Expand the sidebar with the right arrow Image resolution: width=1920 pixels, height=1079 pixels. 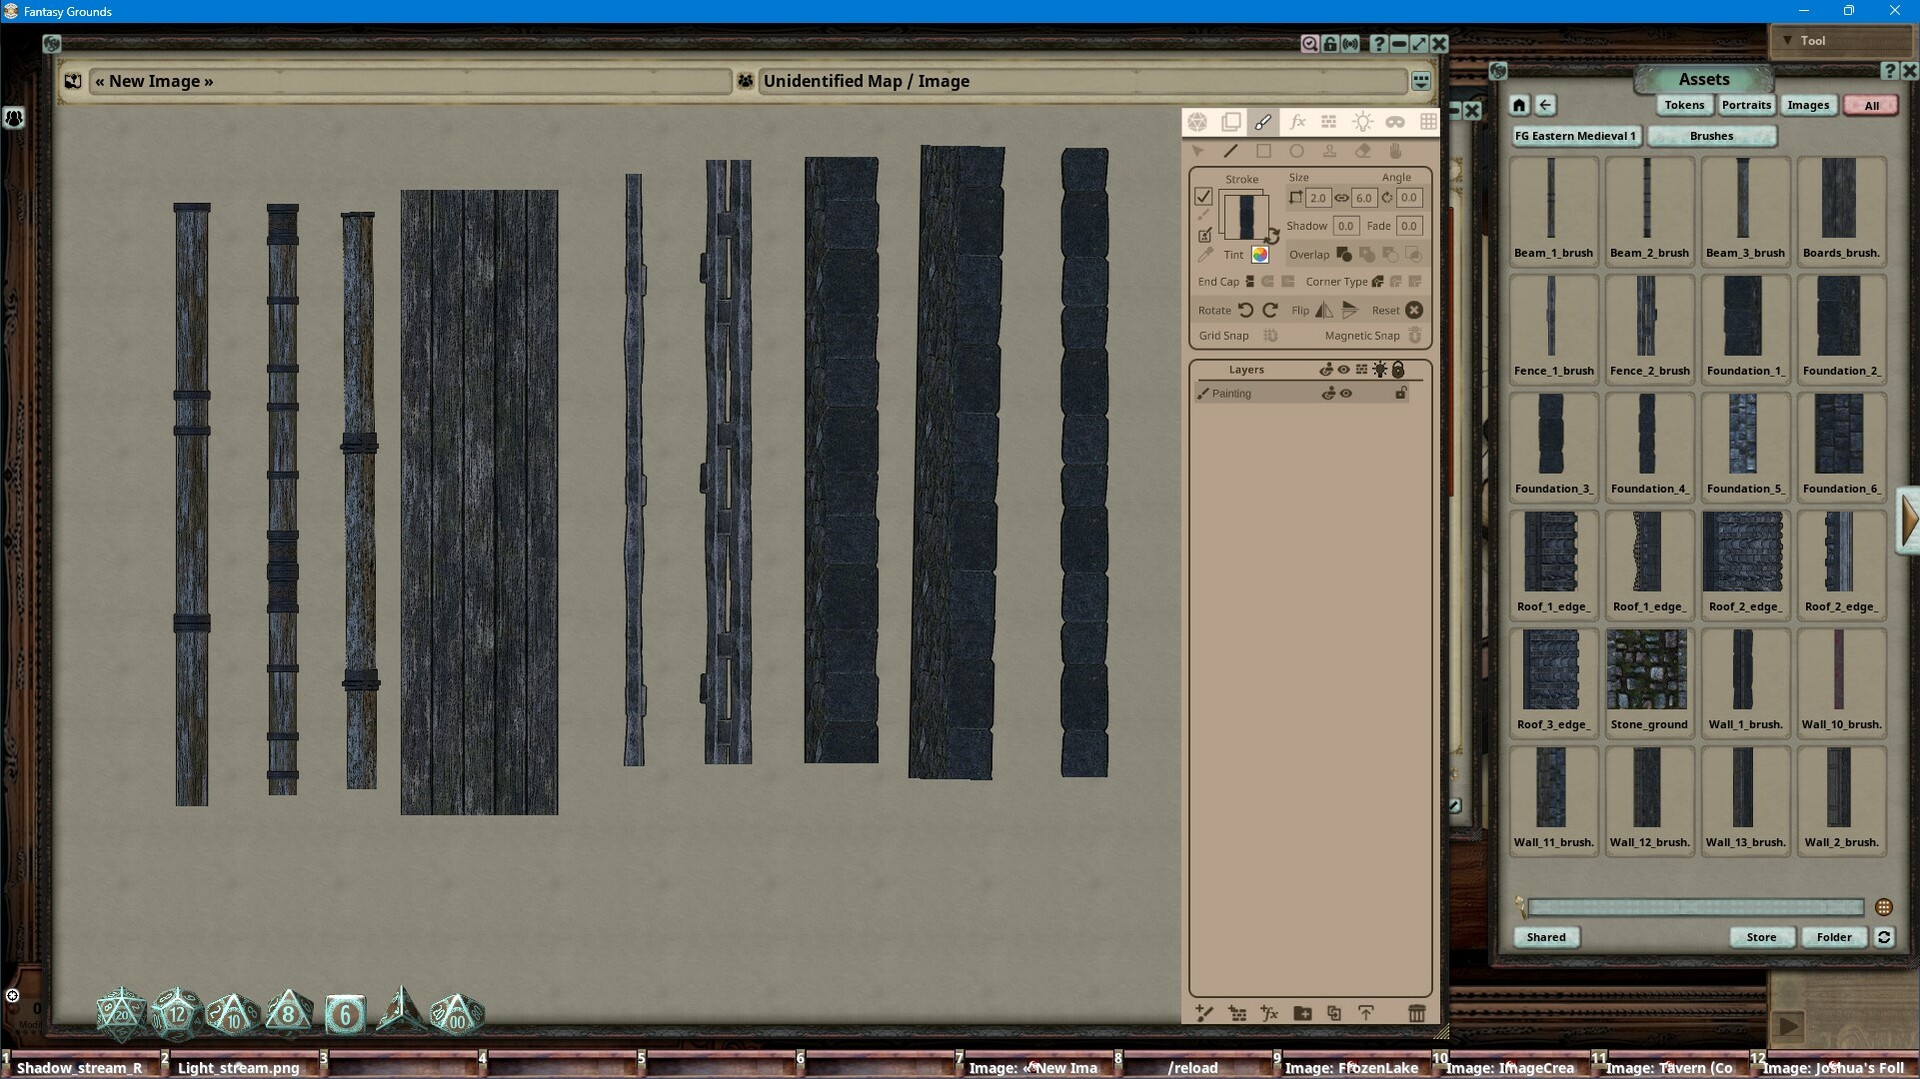click(1909, 519)
